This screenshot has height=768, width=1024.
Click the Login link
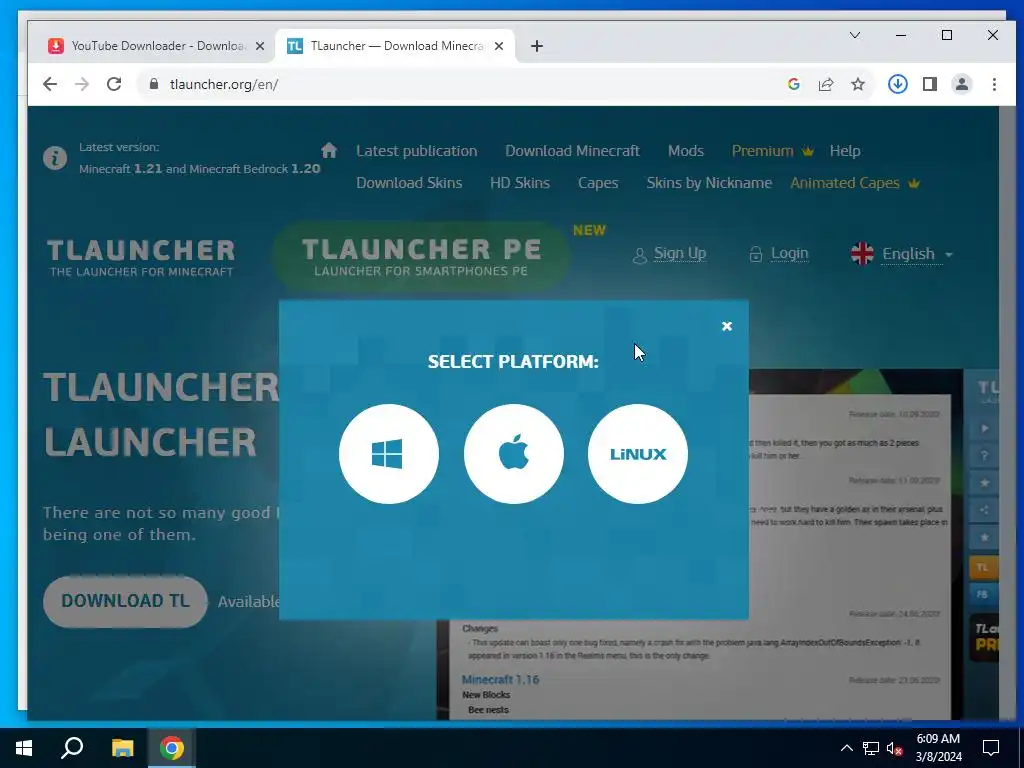click(x=779, y=253)
